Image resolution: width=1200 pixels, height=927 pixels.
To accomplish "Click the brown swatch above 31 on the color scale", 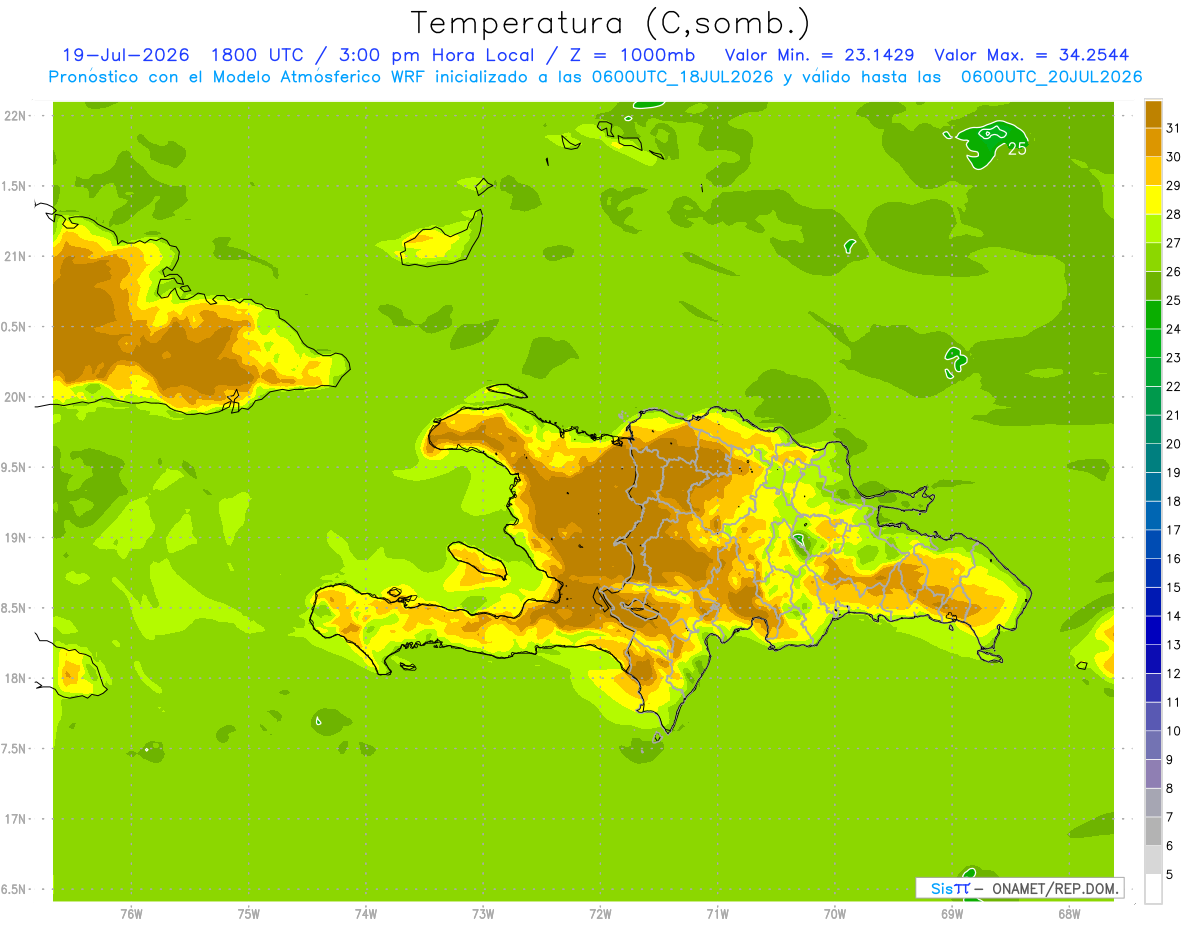I will click(x=1153, y=114).
